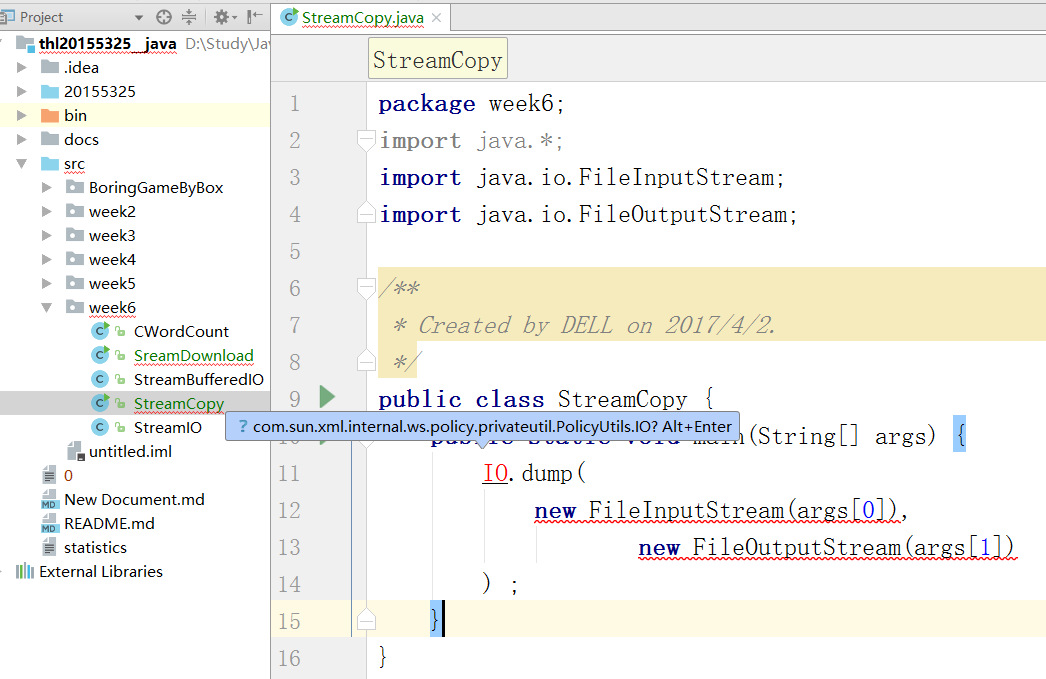The image size is (1046, 679).
Task: Collapse the src folder
Action: 21,163
